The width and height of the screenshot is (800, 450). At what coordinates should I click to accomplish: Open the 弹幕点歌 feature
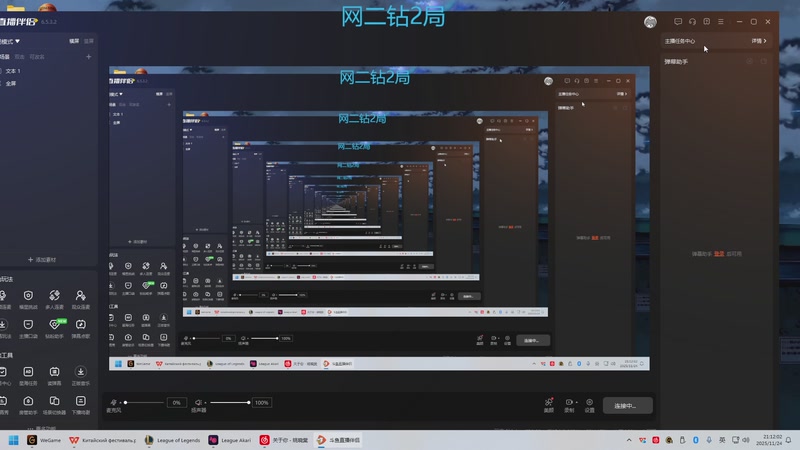81,329
